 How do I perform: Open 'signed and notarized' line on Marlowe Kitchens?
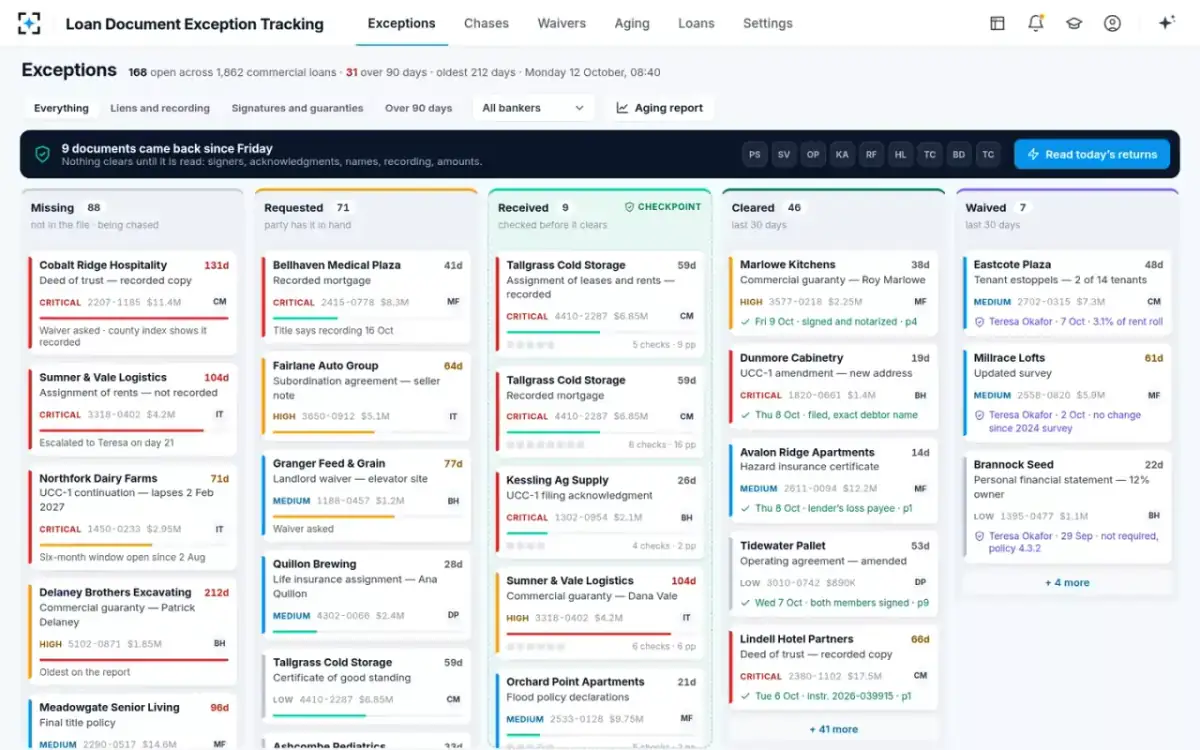pos(829,322)
